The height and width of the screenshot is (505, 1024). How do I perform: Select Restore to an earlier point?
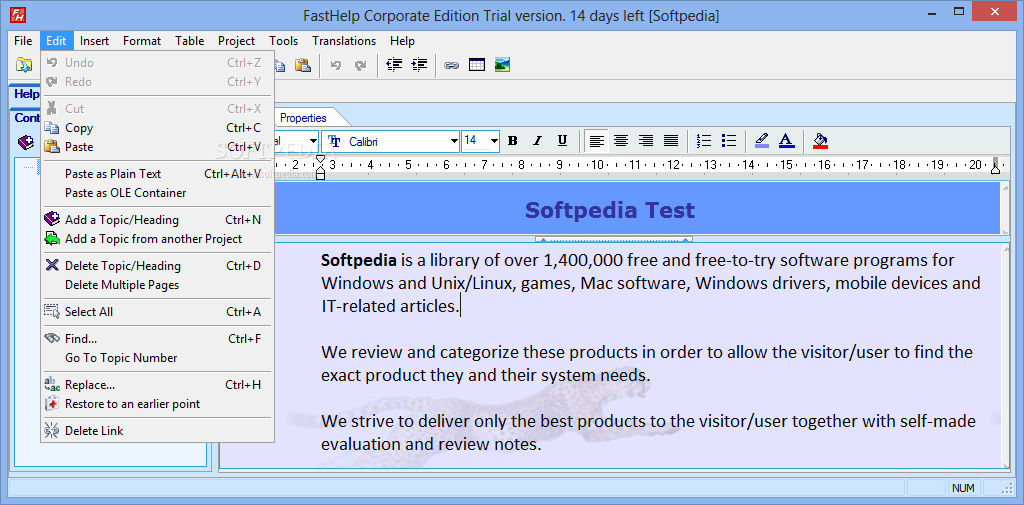[157, 404]
